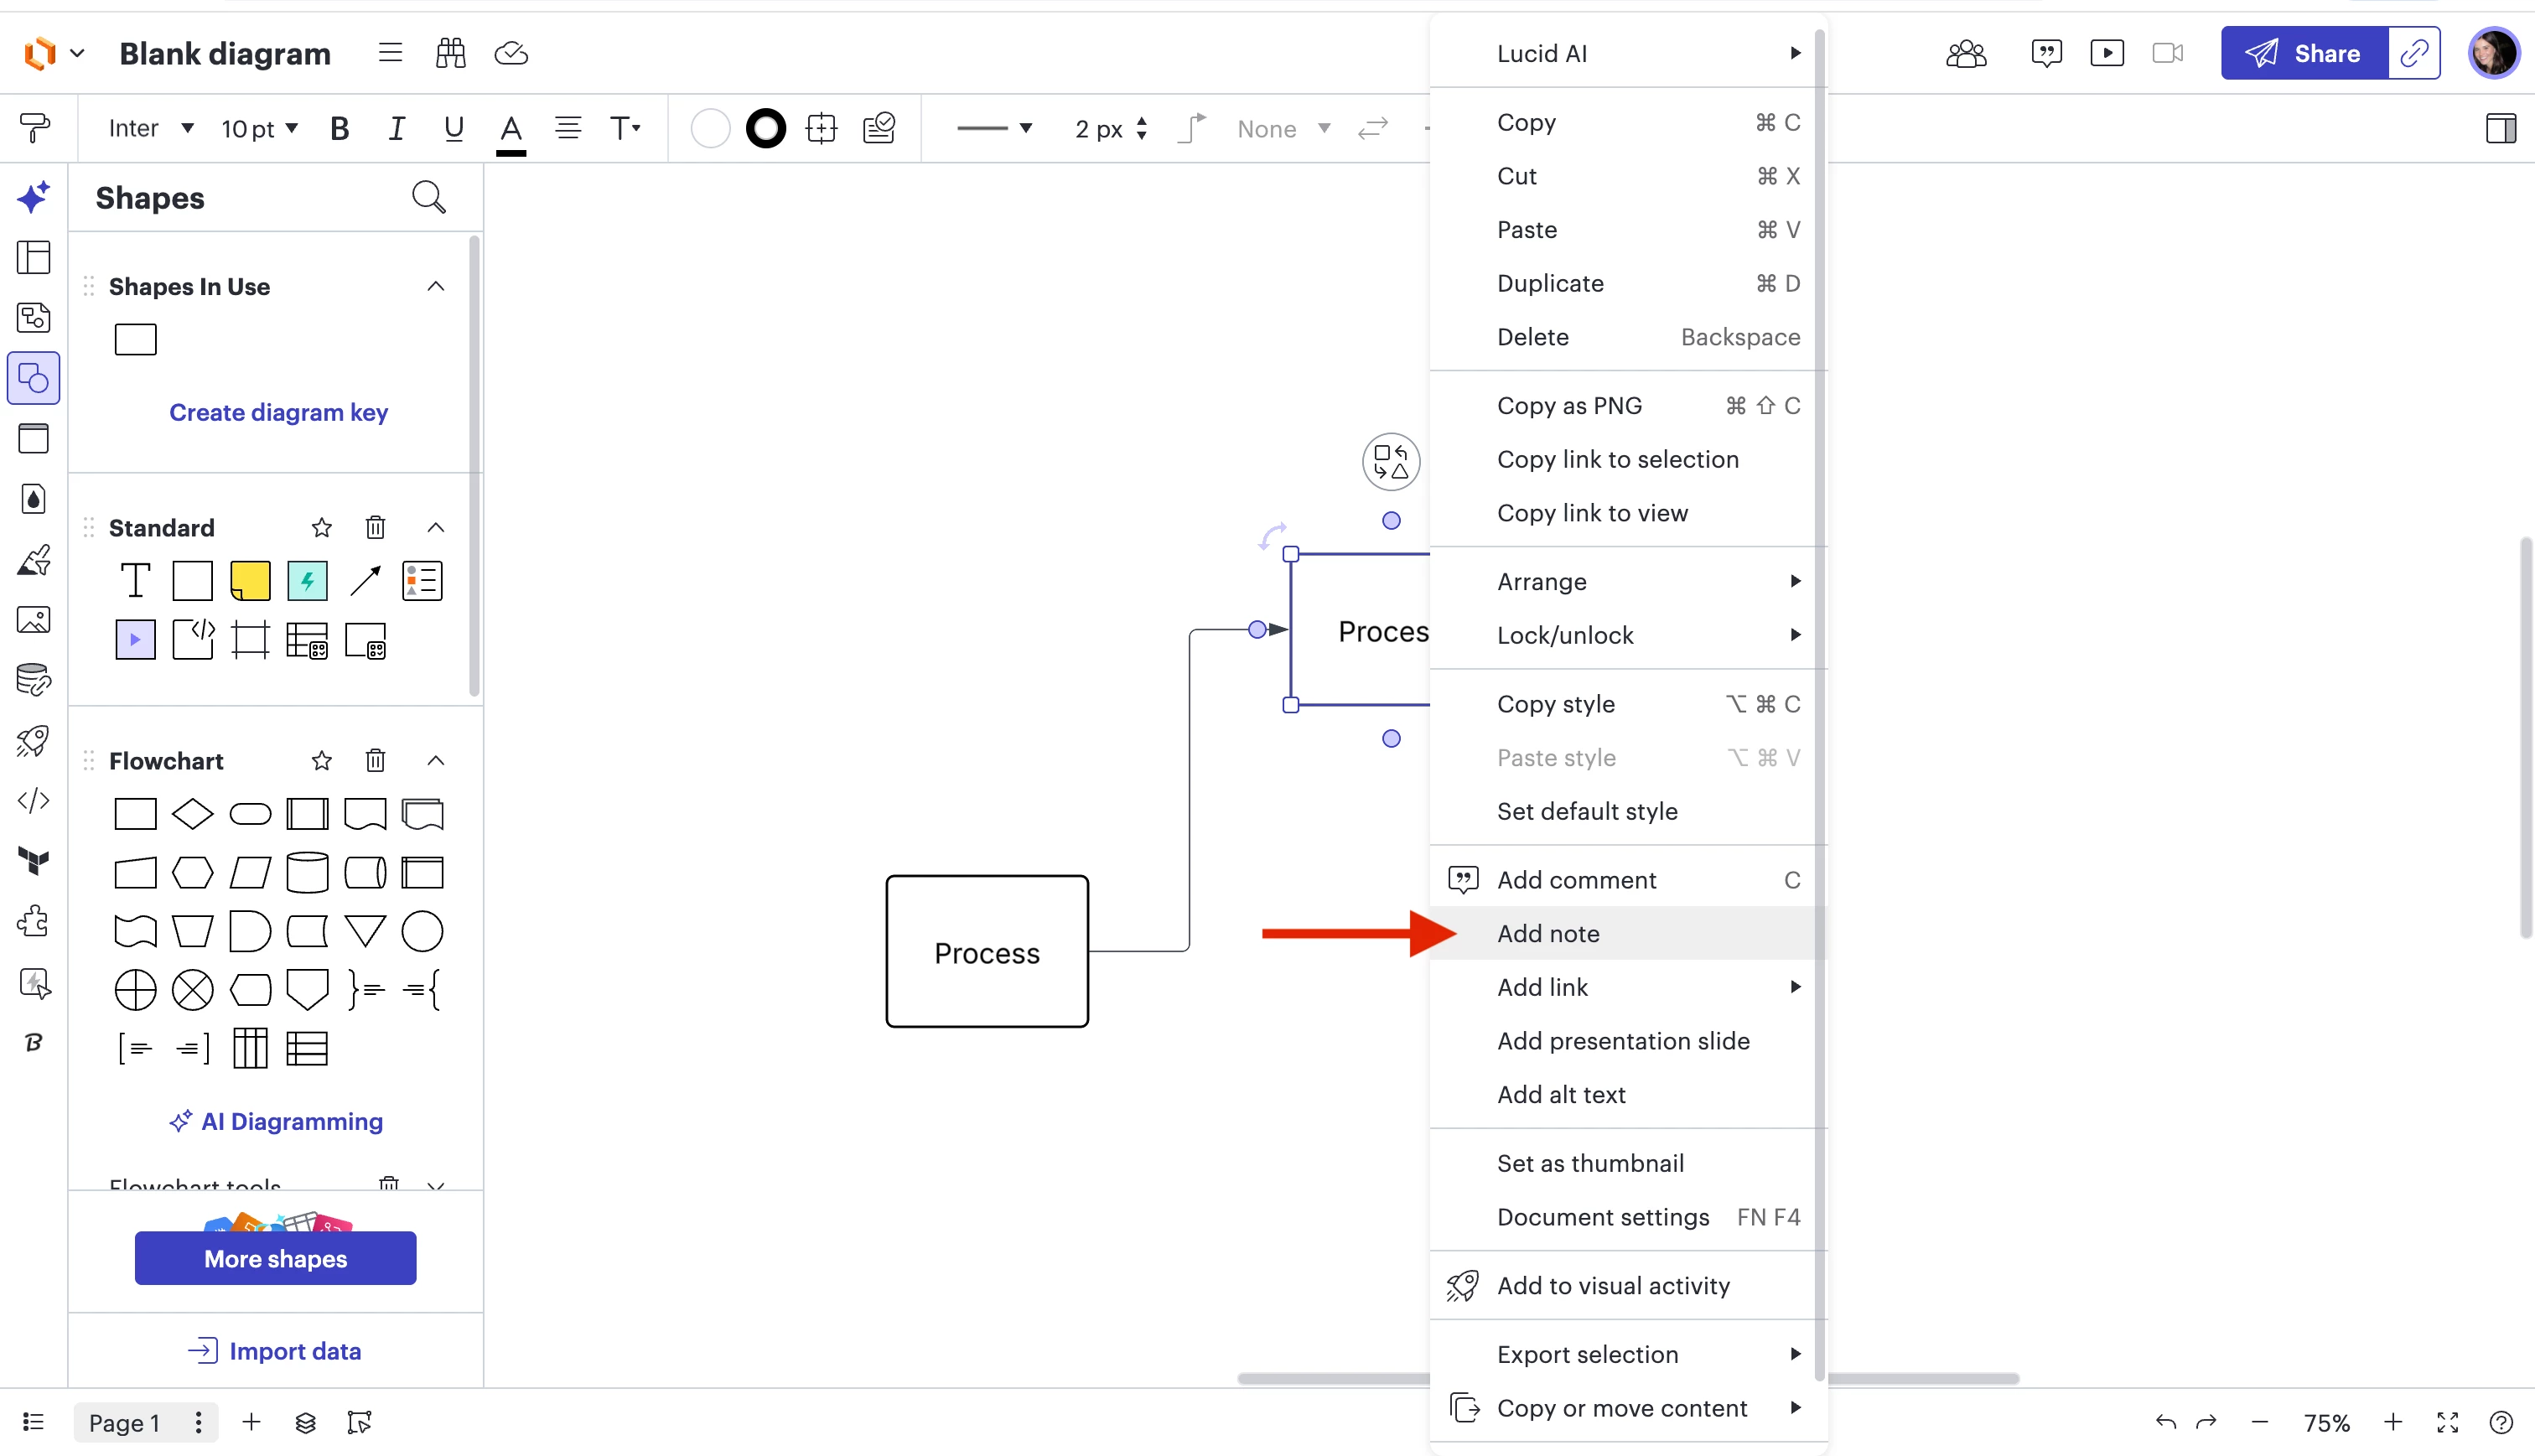Select the yellow sticky note shape

tap(250, 581)
